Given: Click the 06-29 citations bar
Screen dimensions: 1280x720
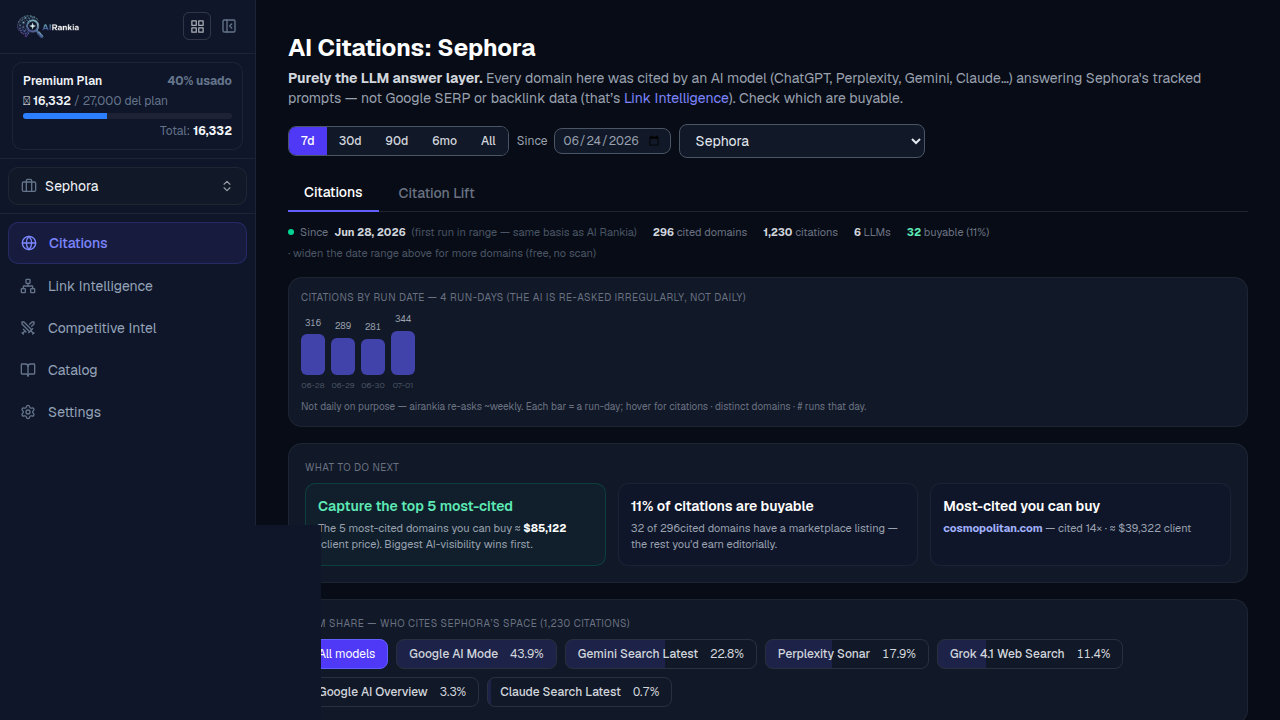Looking at the screenshot, I should coord(343,356).
